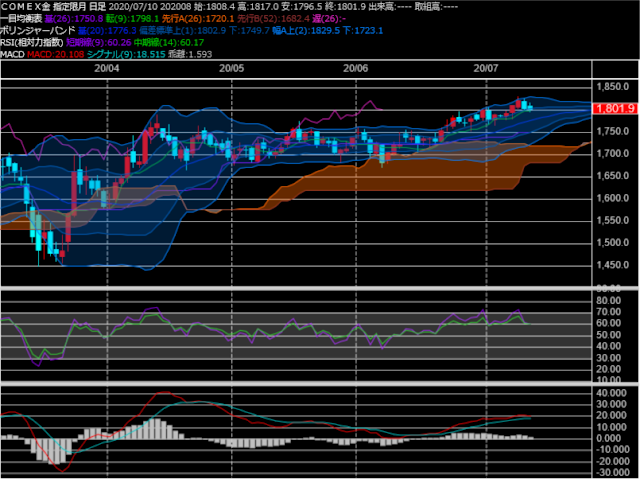Viewport: 640px width, 479px height.
Task: Click the 安:1796.5 low price
Action: (302, 7)
